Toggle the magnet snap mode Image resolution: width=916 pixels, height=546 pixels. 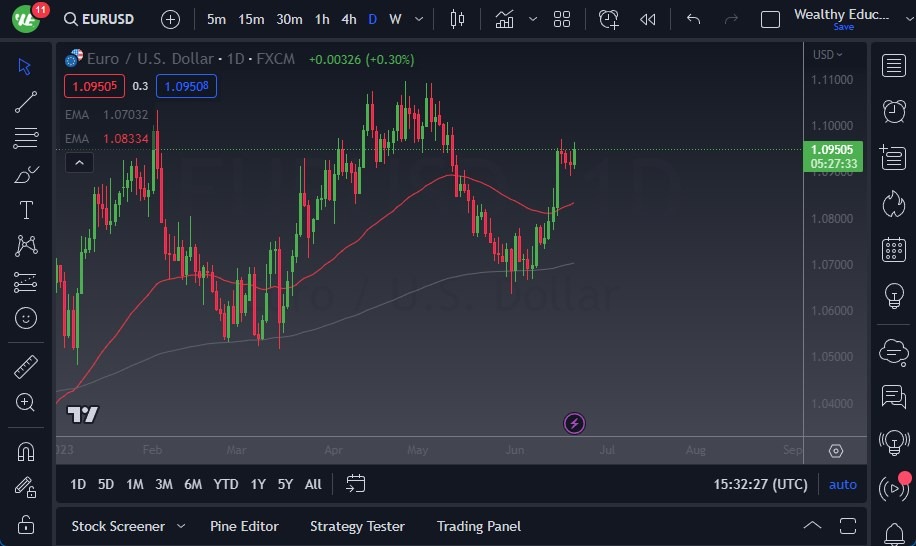26,451
